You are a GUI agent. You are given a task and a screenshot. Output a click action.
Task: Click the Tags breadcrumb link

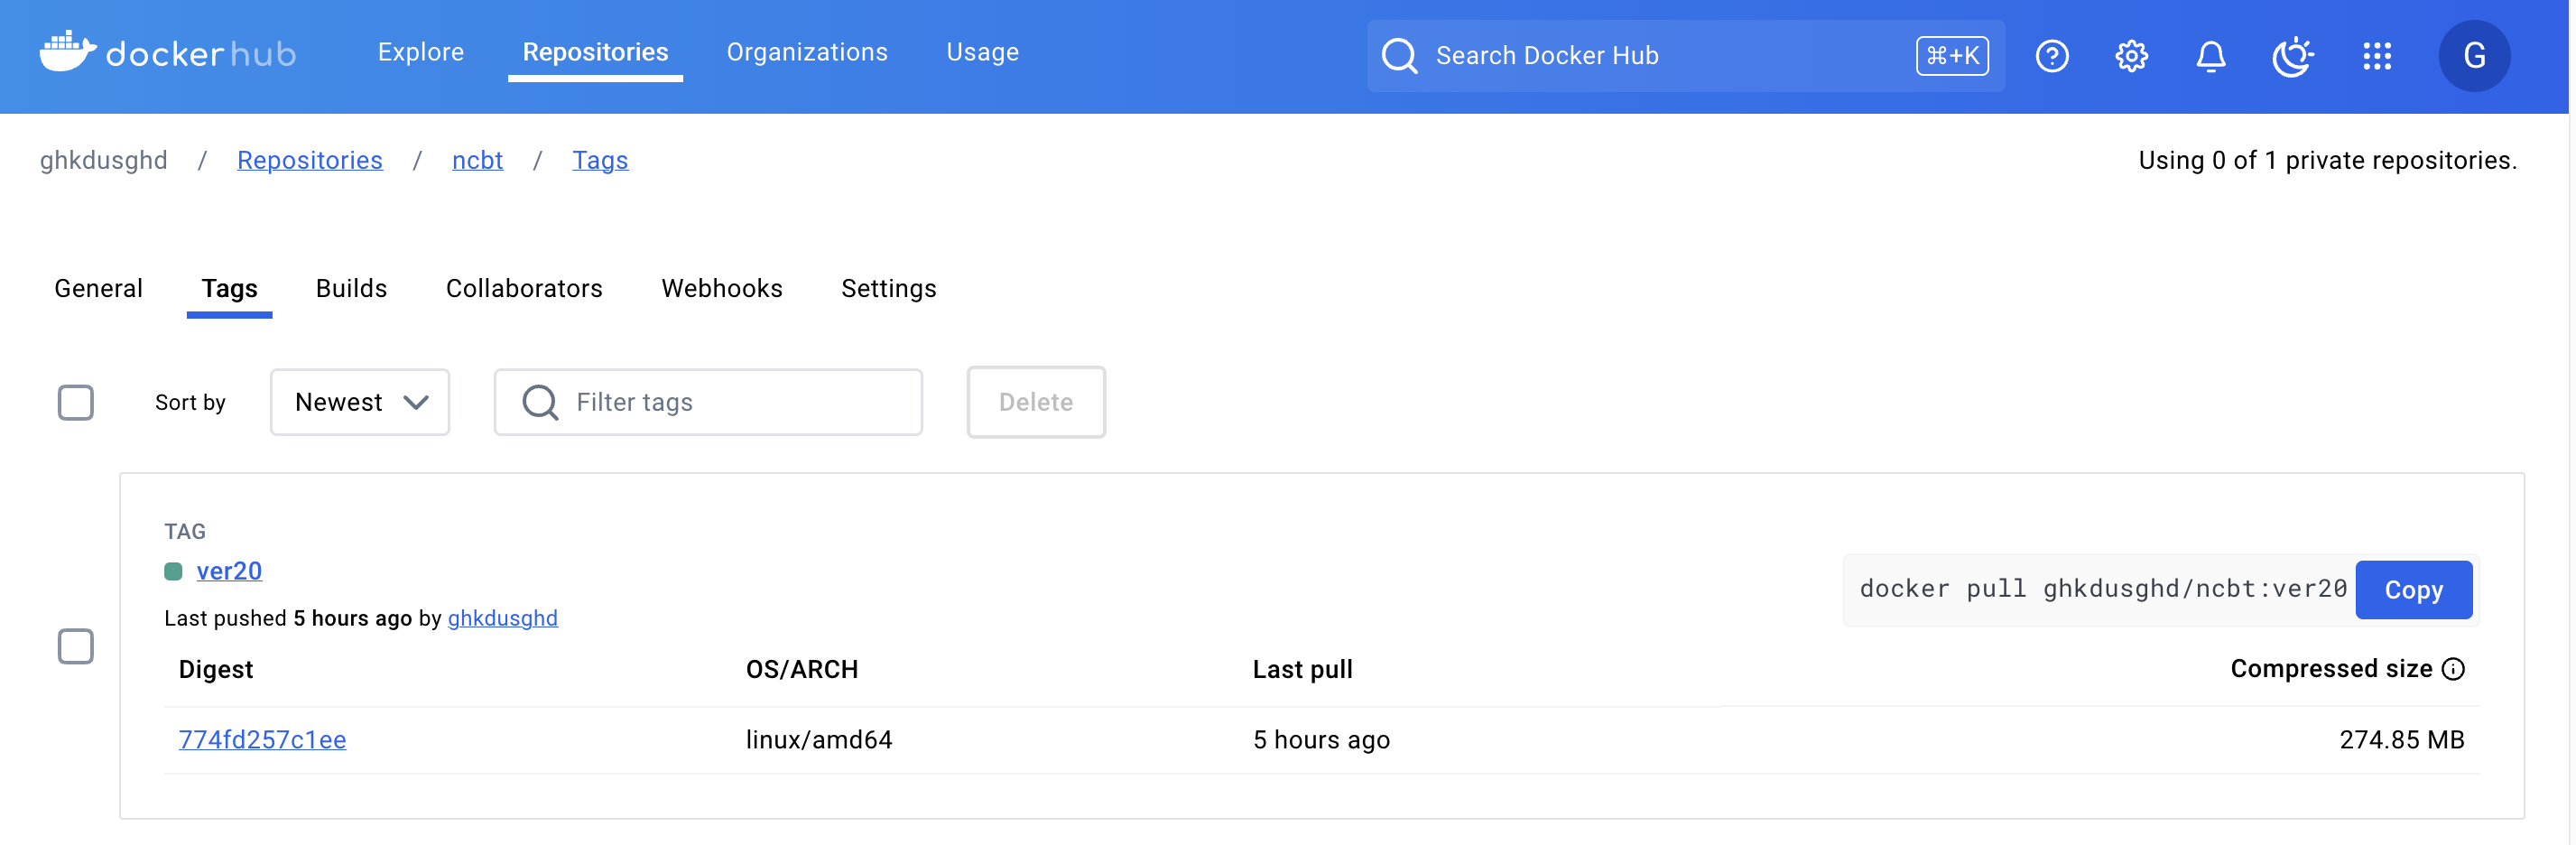point(600,160)
